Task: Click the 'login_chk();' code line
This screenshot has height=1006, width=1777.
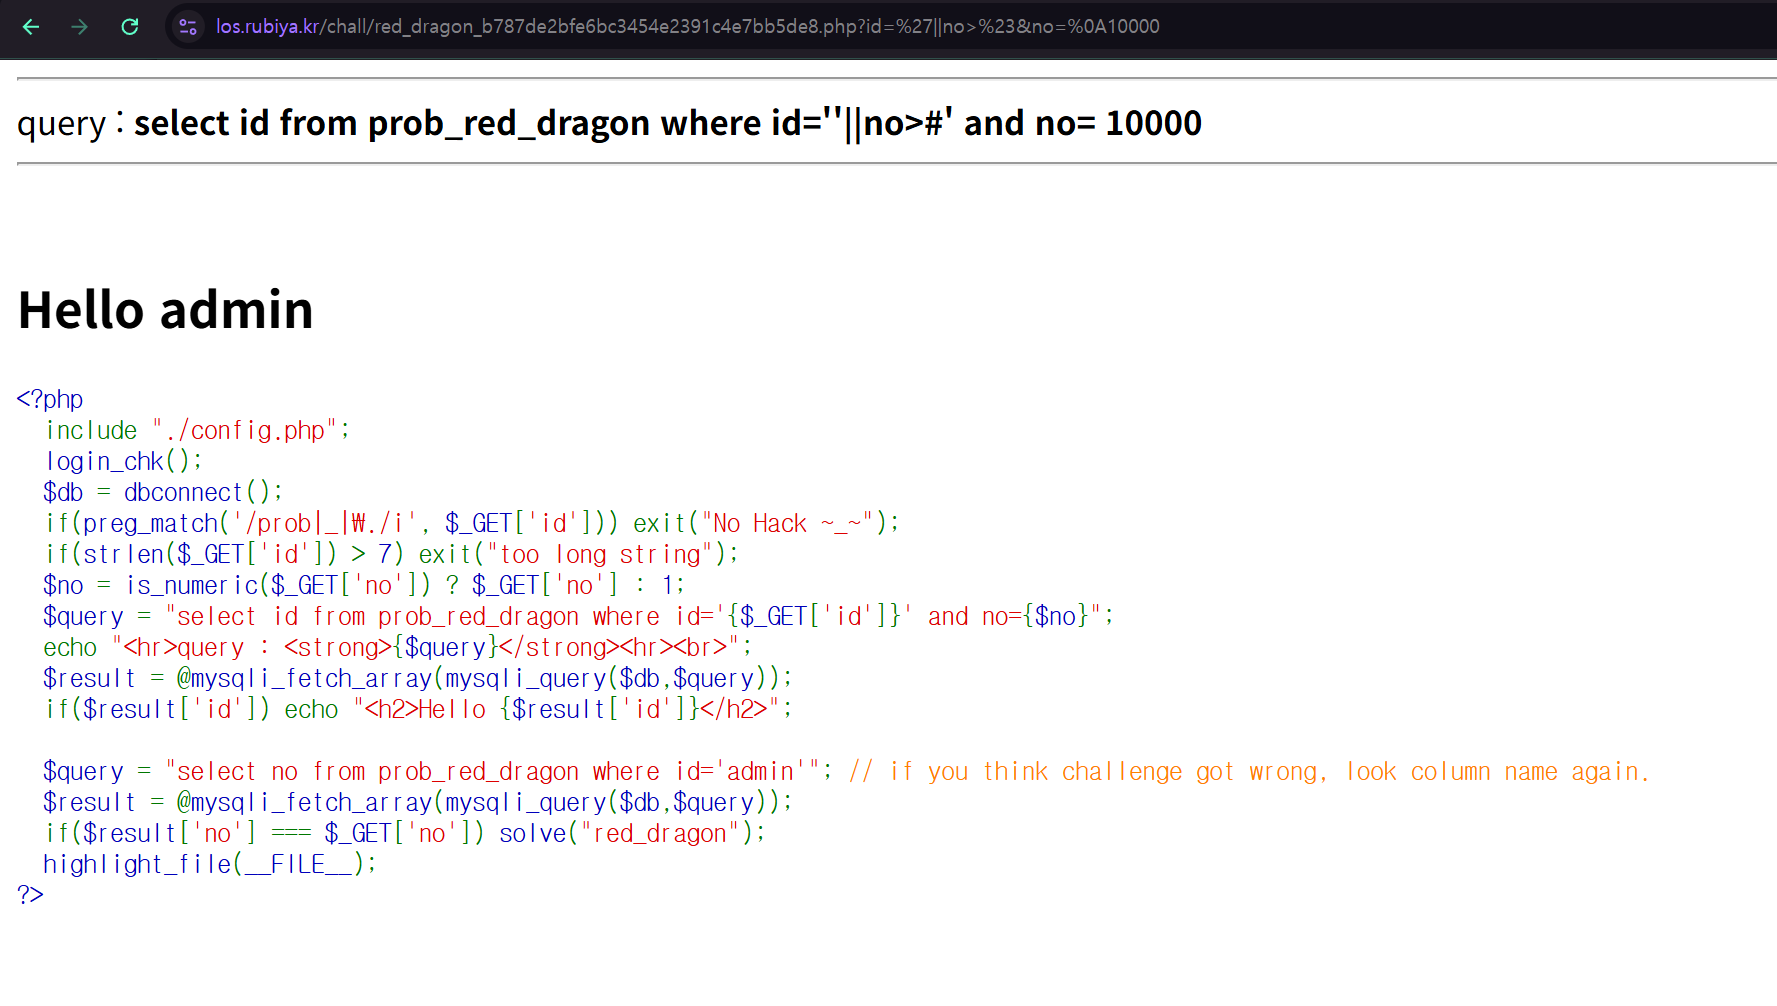Action: pos(124,461)
